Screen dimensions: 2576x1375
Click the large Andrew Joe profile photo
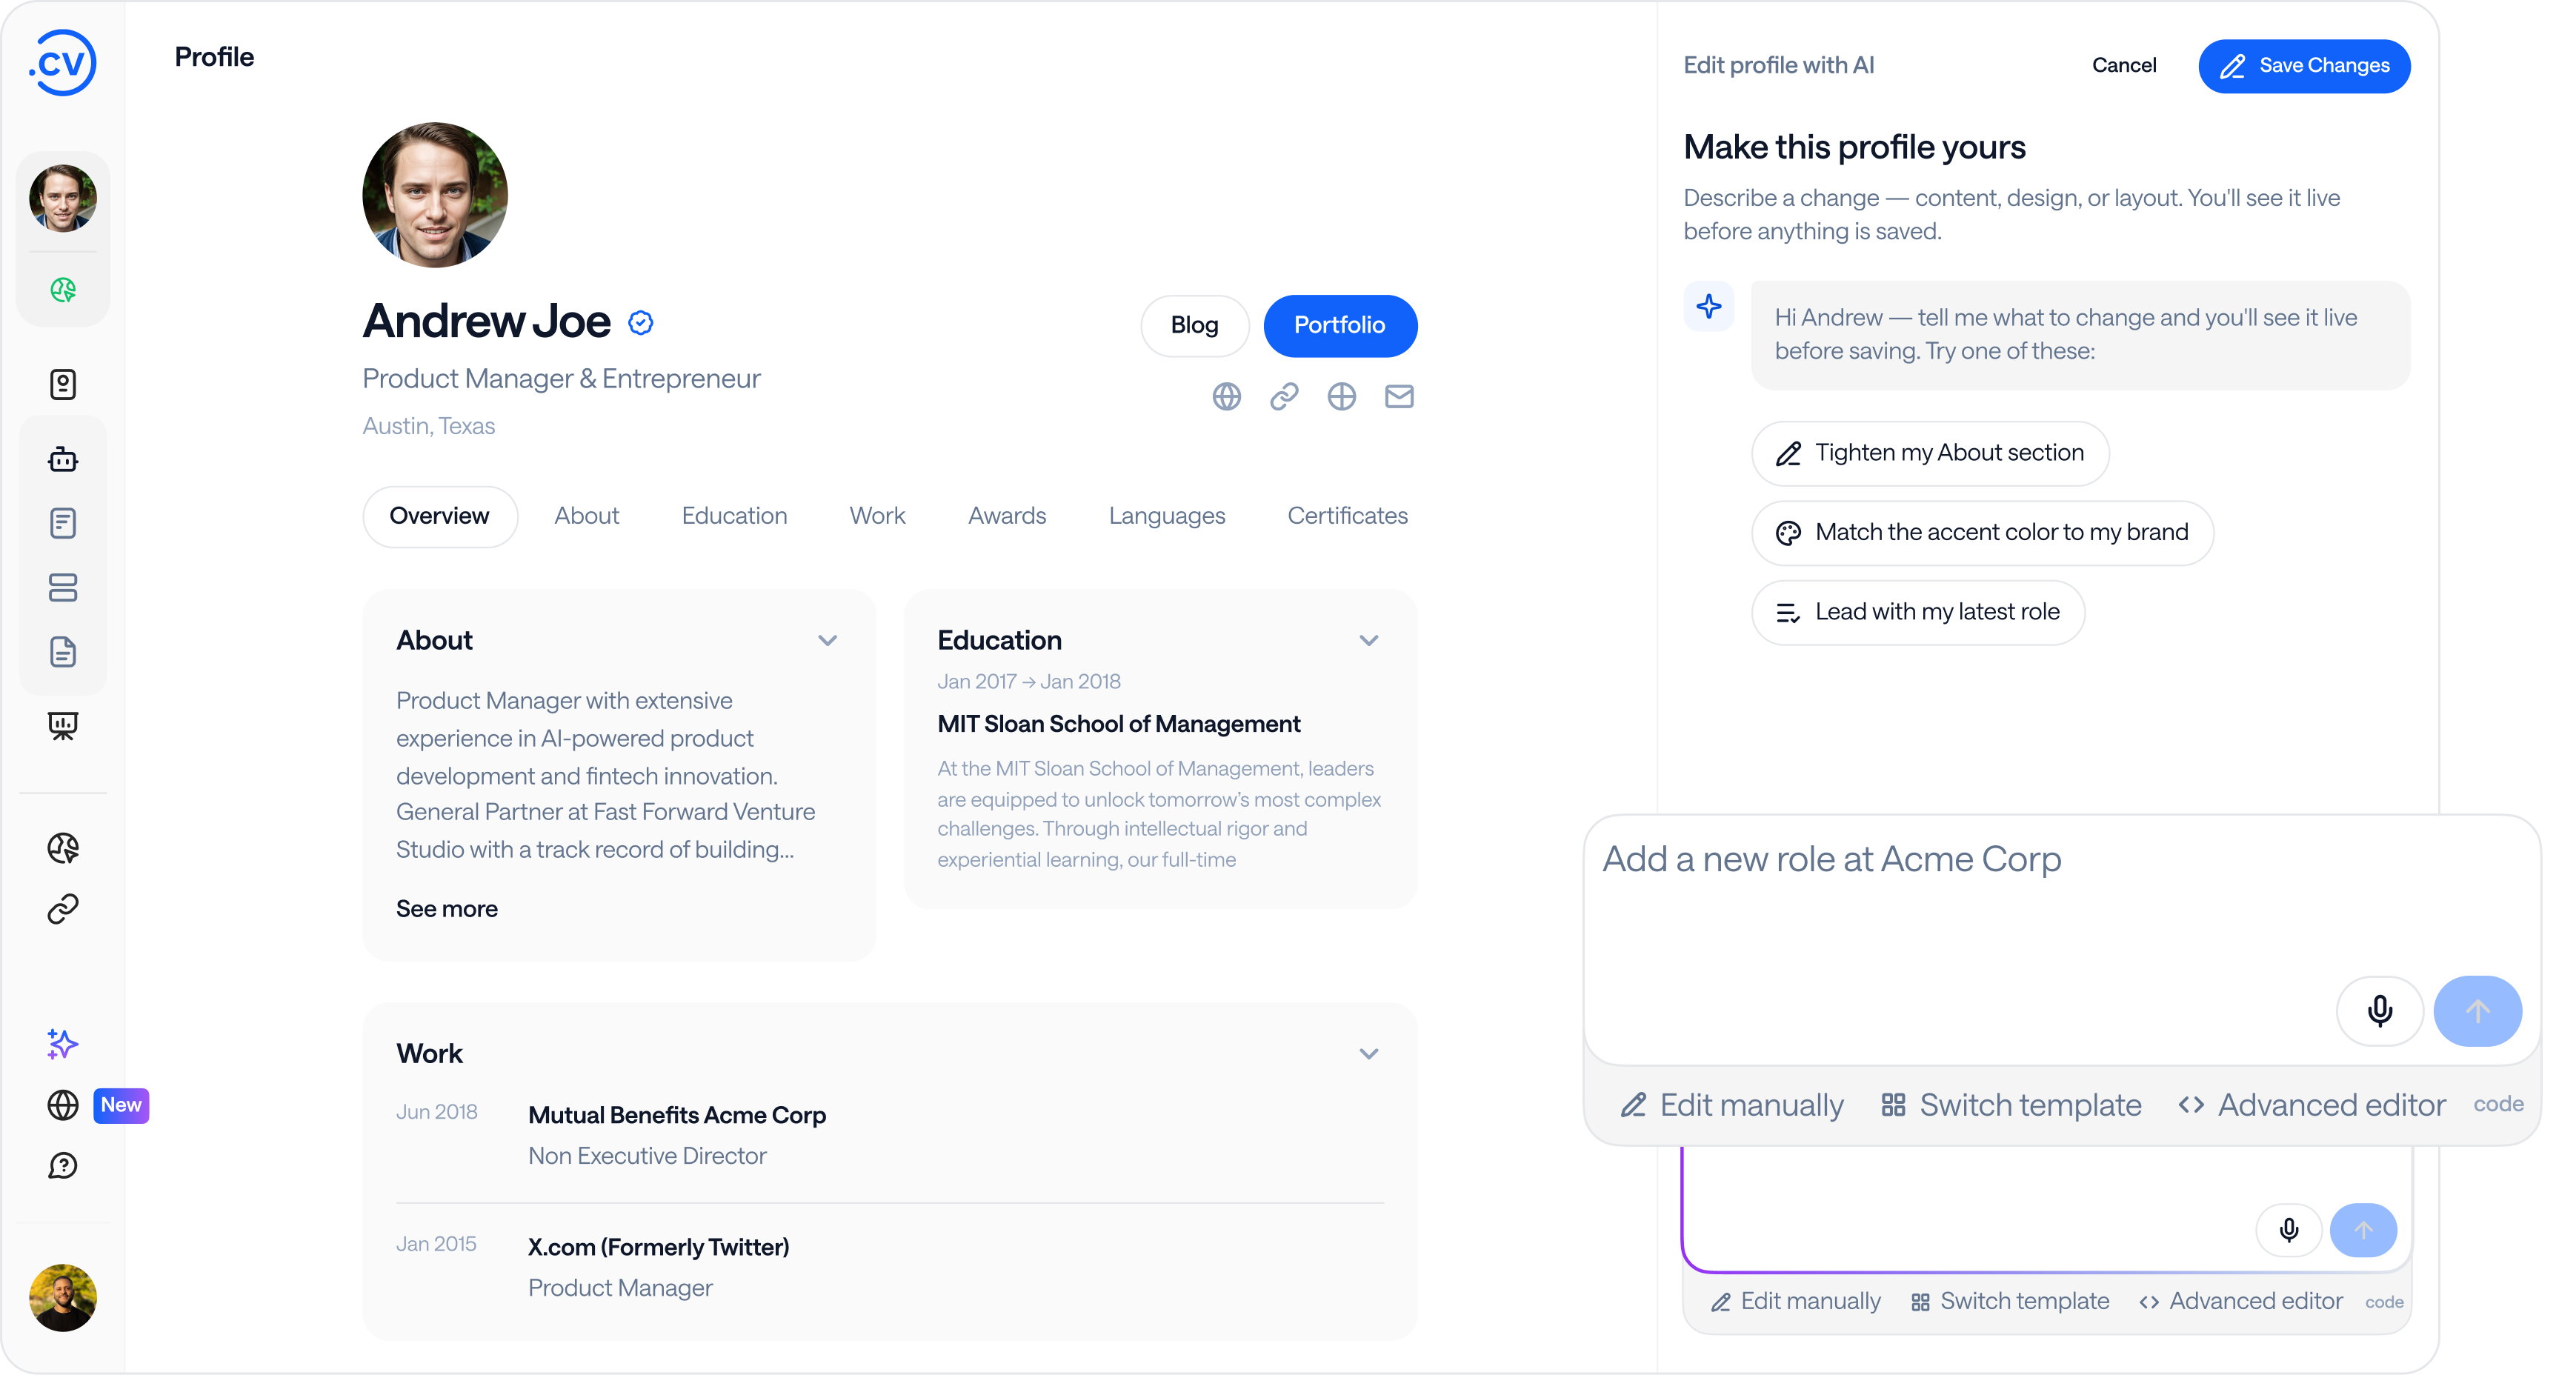point(435,195)
